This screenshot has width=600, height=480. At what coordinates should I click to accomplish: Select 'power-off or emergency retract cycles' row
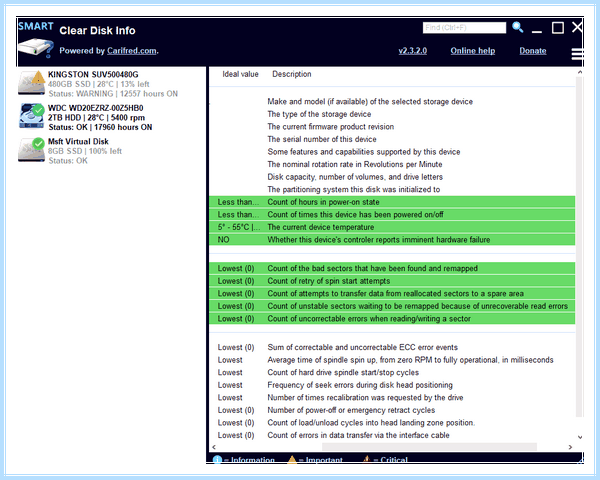pos(392,410)
